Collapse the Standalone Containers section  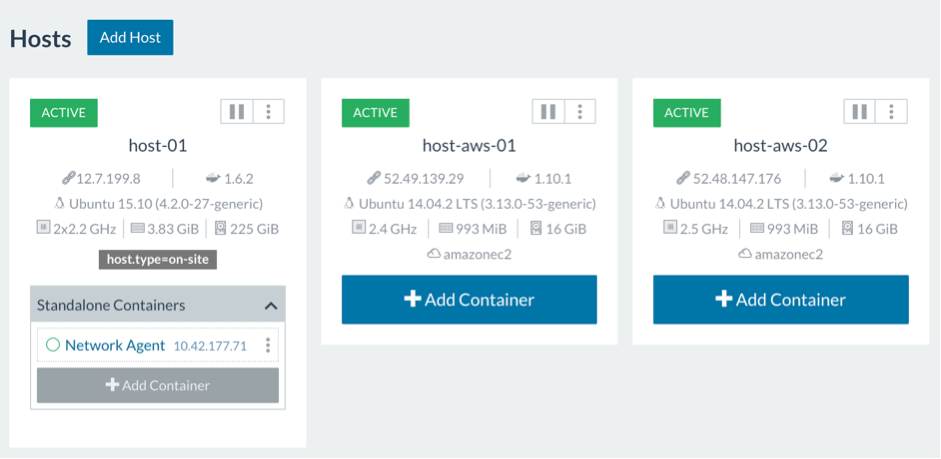(270, 306)
